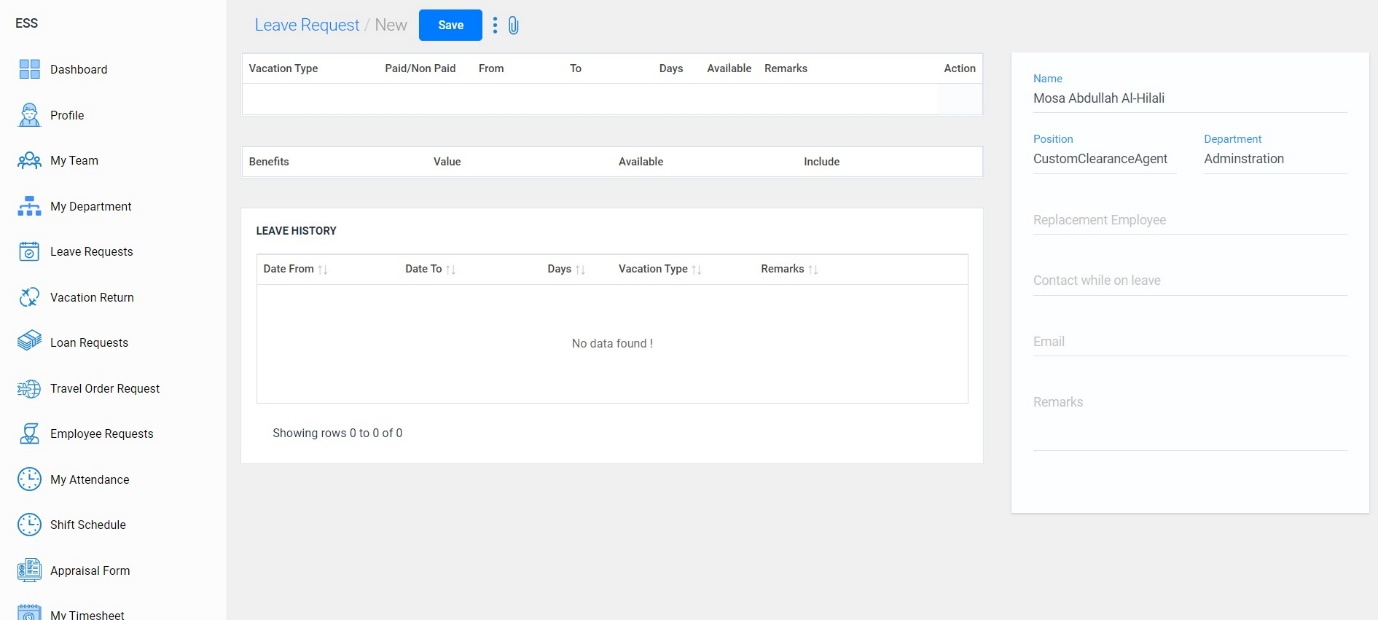Screen dimensions: 1378x620
Task: Click the paperclip attachment icon
Action: [x=513, y=25]
